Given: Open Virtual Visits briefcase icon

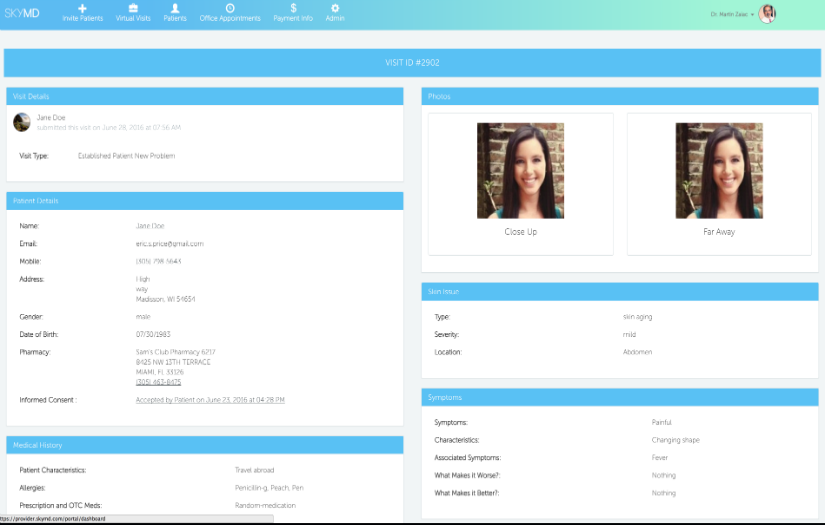Looking at the screenshot, I should pyautogui.click(x=133, y=8).
